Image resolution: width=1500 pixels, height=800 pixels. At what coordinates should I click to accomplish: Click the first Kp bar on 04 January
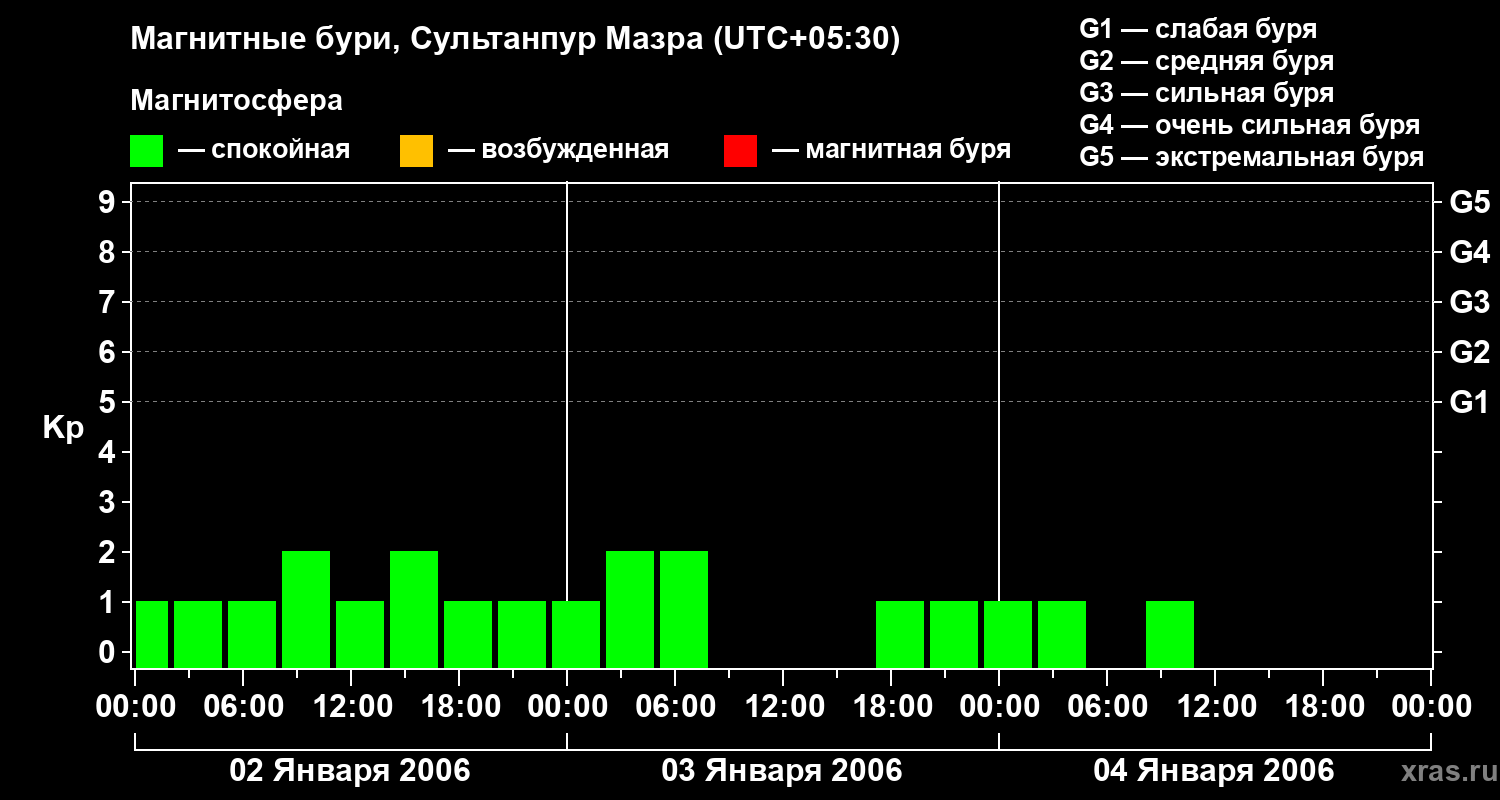coord(1008,634)
